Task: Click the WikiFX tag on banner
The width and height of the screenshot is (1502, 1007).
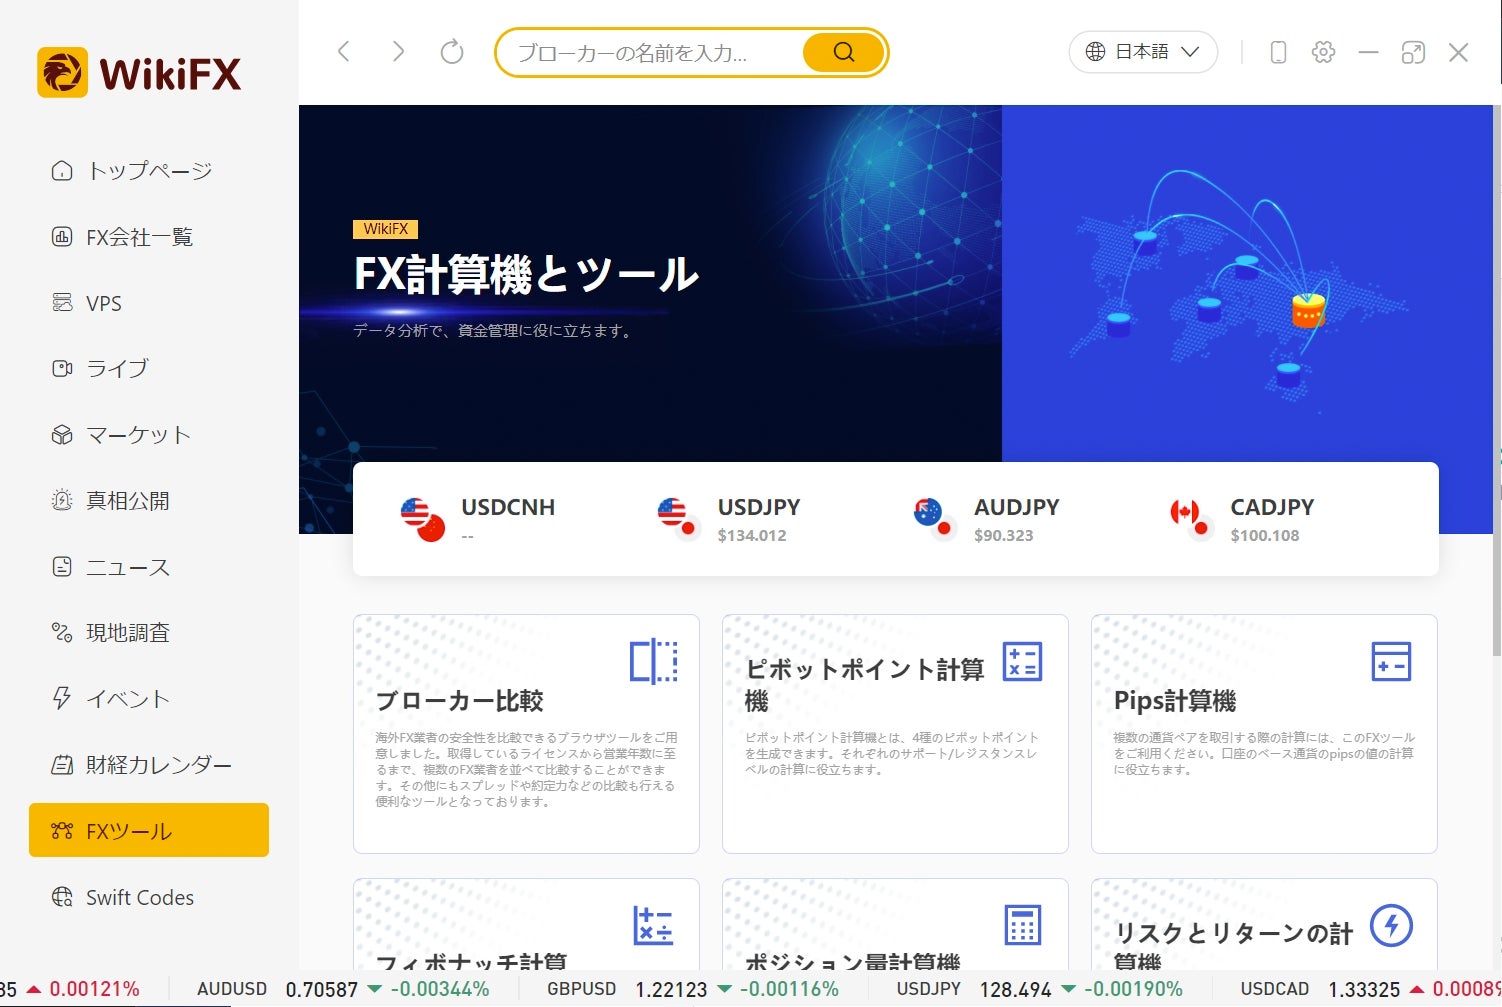Action: click(x=385, y=229)
